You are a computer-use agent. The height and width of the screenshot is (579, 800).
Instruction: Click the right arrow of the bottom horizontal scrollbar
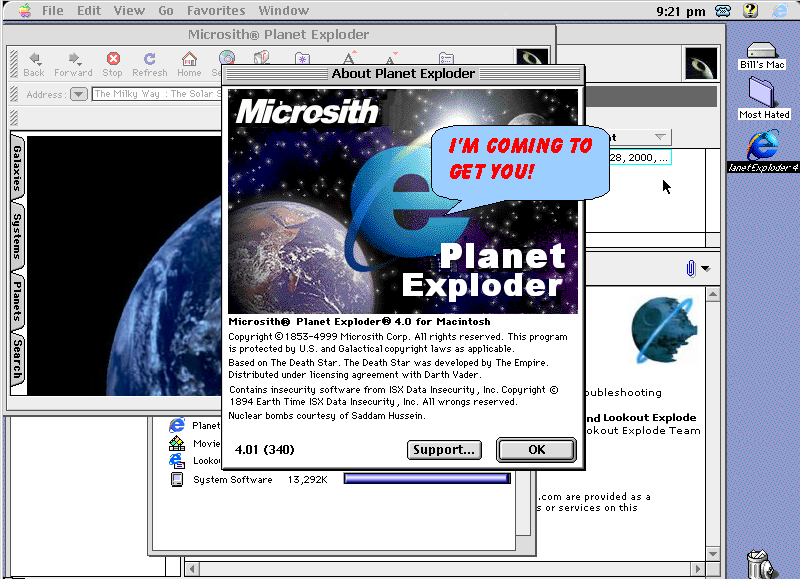(x=698, y=568)
